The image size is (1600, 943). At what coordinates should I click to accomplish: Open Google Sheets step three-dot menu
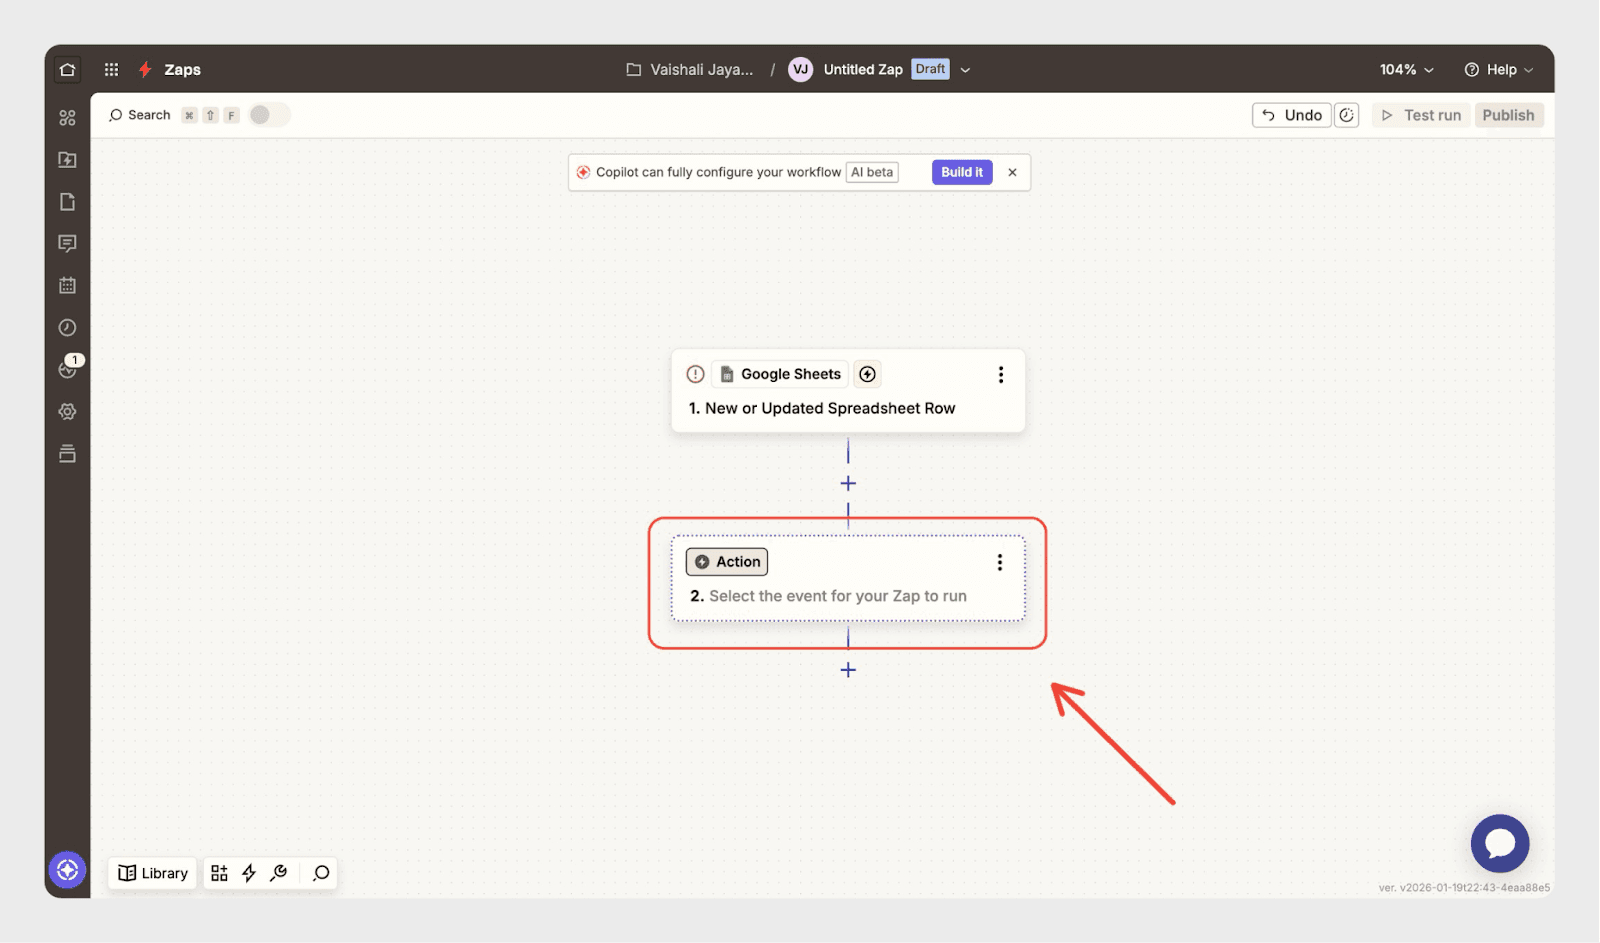1000,375
